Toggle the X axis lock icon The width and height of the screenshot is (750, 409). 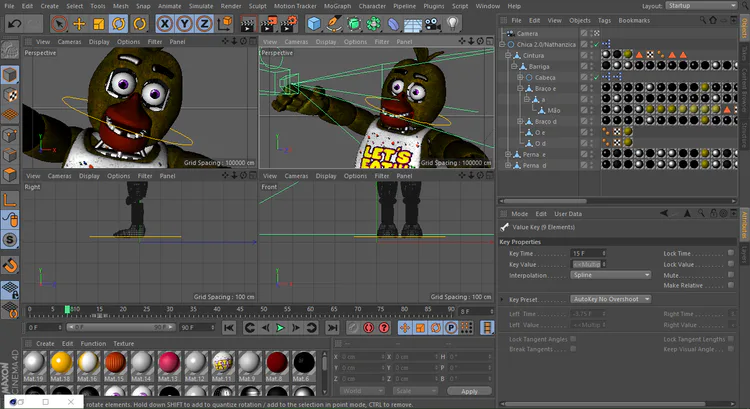[x=164, y=23]
